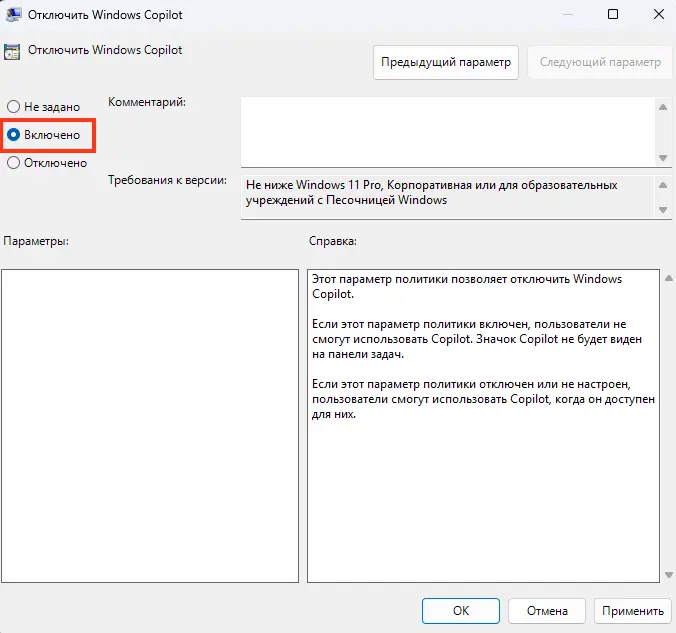The image size is (676, 633).
Task: Click the up arrow of the 'Справка' scrollbar
Action: click(667, 278)
